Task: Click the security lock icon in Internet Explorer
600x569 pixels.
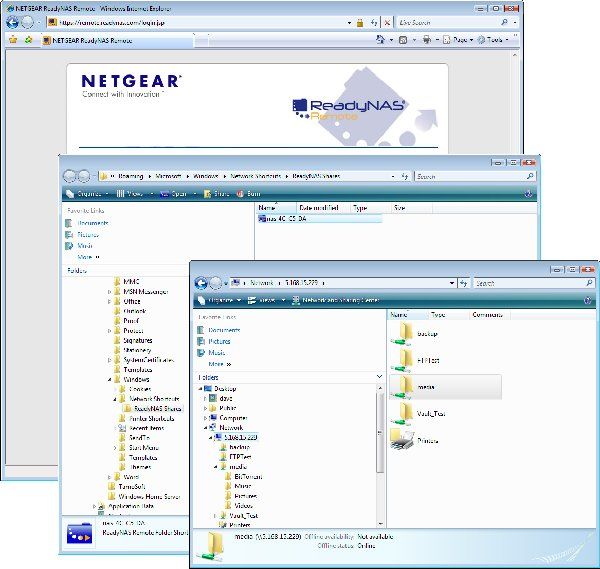Action: 360,23
